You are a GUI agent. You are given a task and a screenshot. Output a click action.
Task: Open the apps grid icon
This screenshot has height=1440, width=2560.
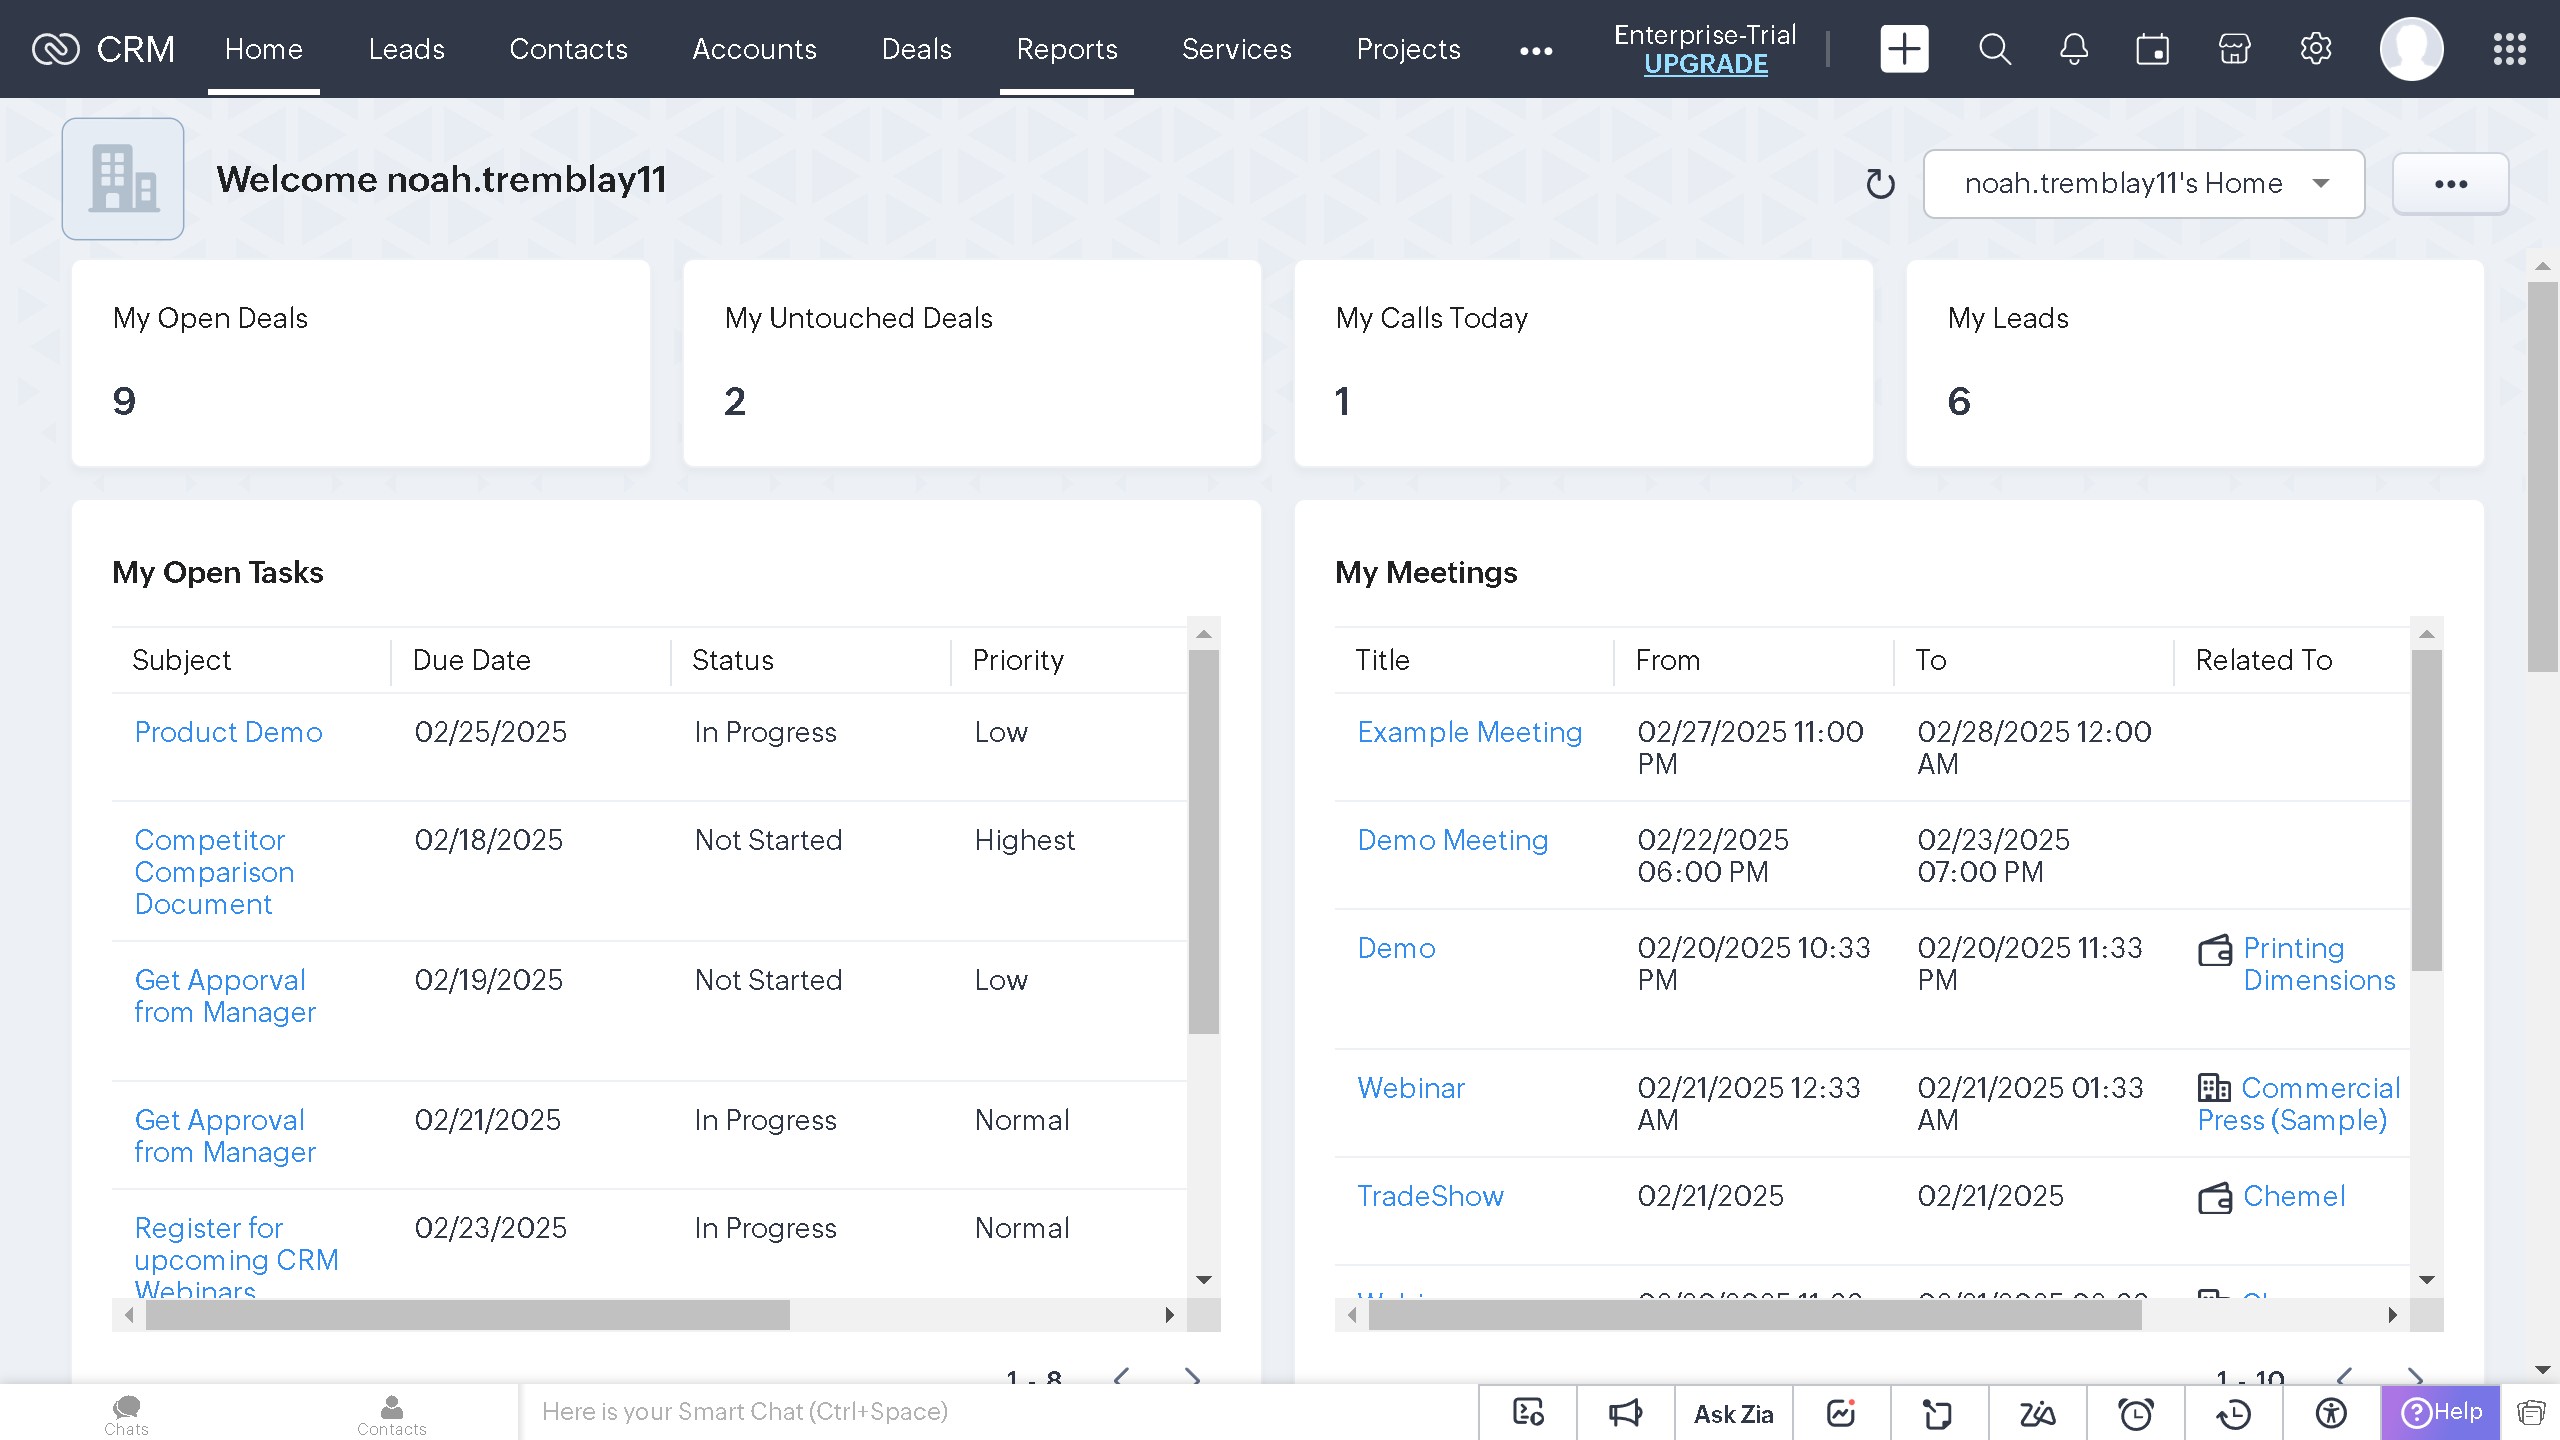coord(2510,48)
